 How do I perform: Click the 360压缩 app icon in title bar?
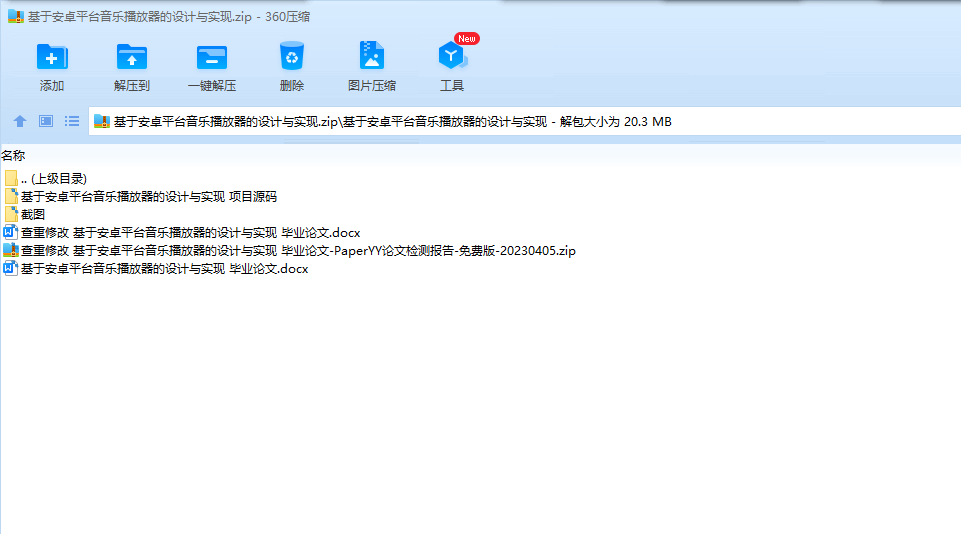[15, 17]
